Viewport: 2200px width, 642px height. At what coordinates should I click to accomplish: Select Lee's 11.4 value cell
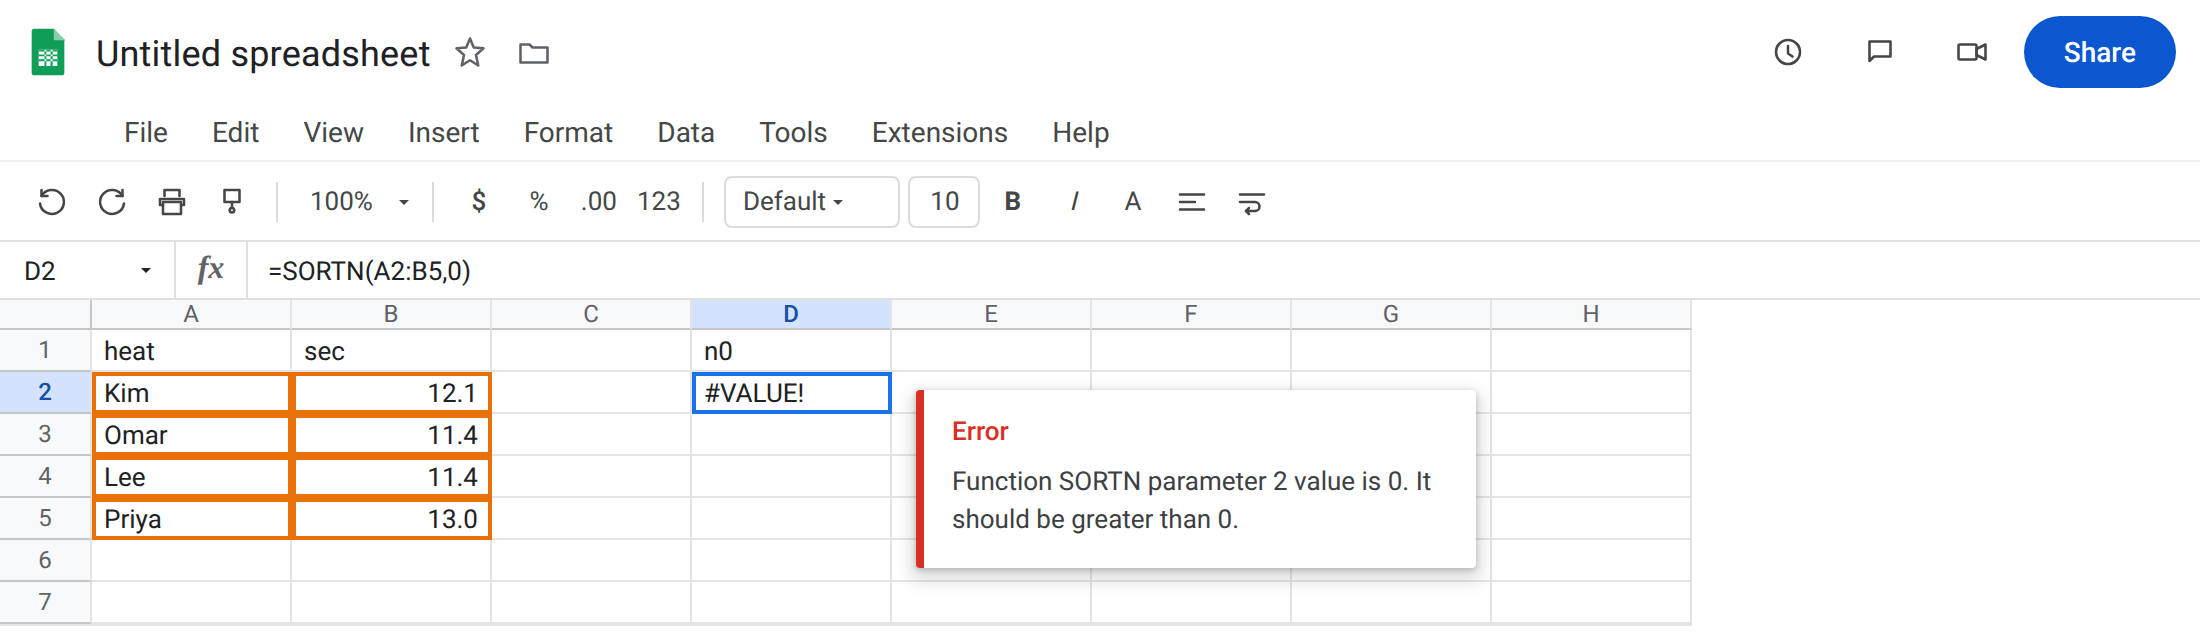point(391,477)
